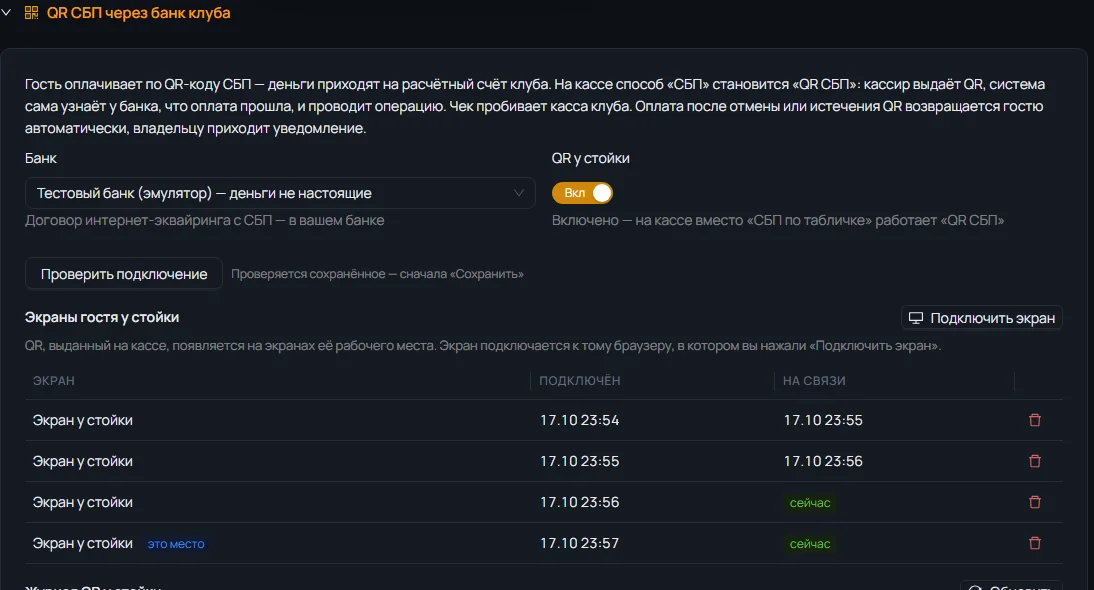The width and height of the screenshot is (1094, 590).
Task: Click "Экран у стойки" name beside "это место"
Action: point(82,543)
